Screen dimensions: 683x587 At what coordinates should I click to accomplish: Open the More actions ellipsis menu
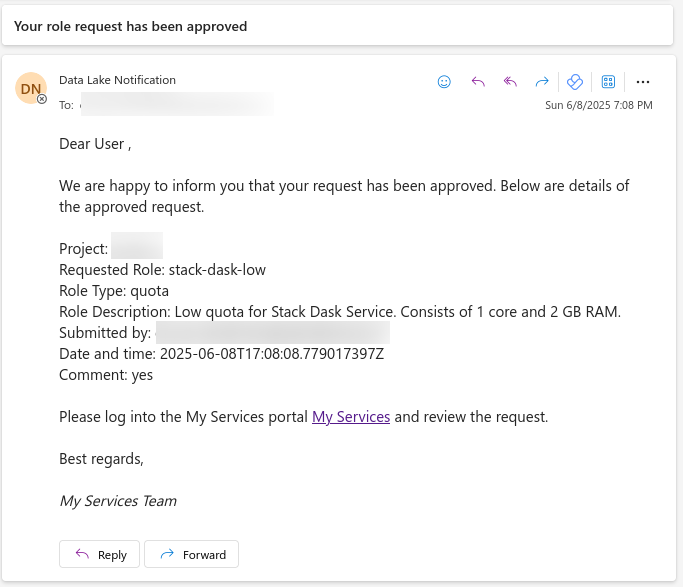pyautogui.click(x=642, y=81)
